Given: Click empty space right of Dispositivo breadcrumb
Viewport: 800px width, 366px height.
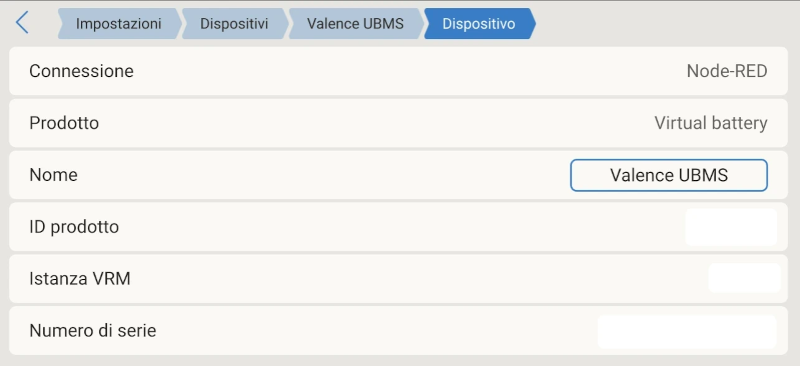Looking at the screenshot, I should point(663,23).
